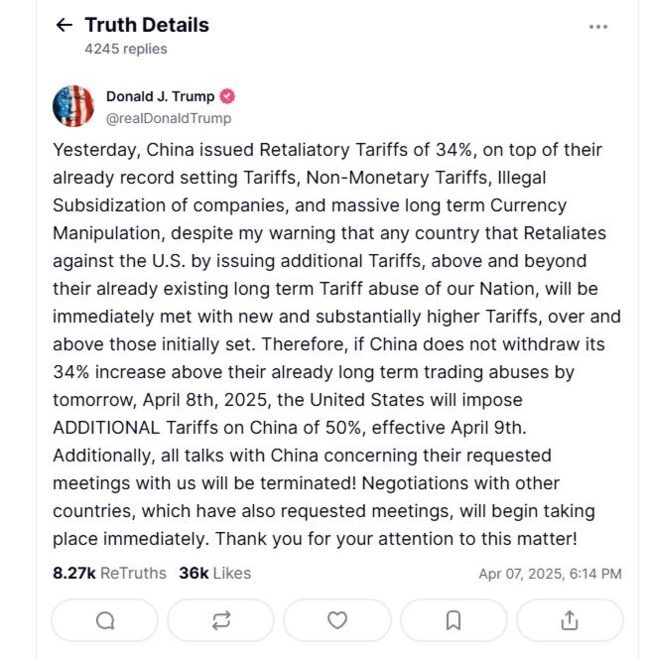Viewport: 650px width, 660px height.
Task: Click the Apr 07, 2025 timestamp
Action: pos(550,574)
